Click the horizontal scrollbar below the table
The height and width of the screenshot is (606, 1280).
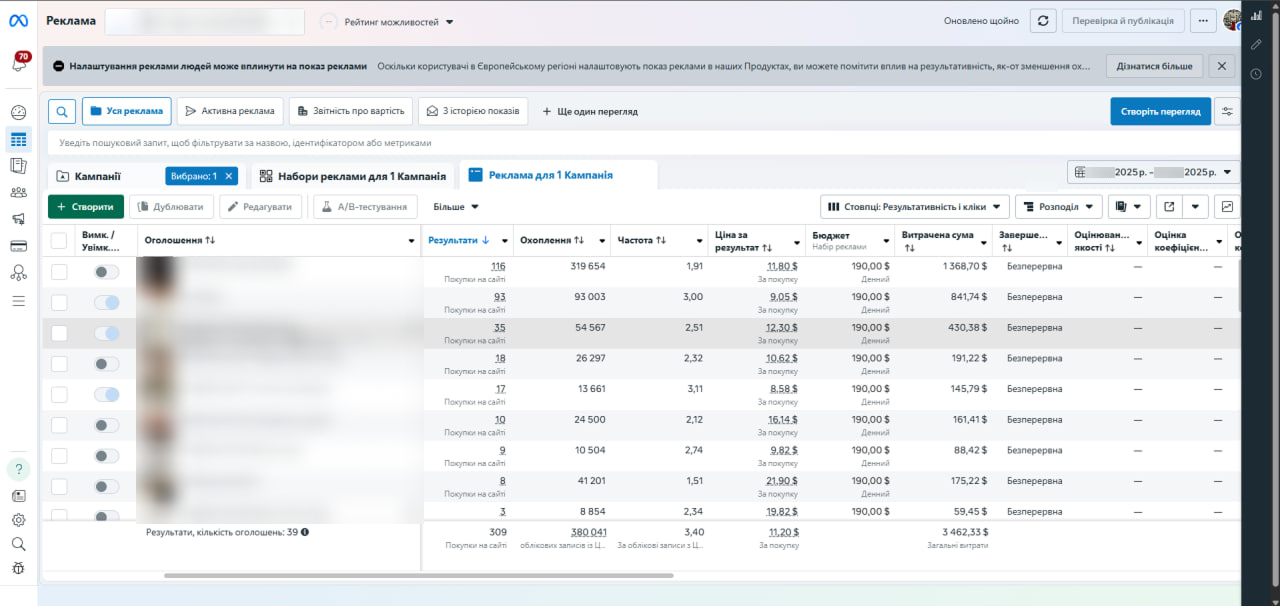[419, 575]
